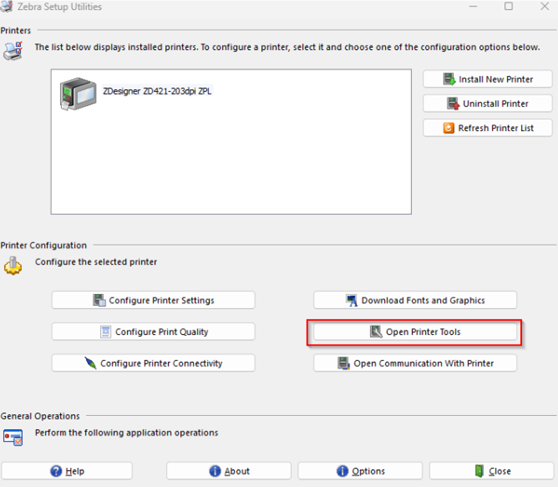
Task: Click the General Operations section icon
Action: 13,438
